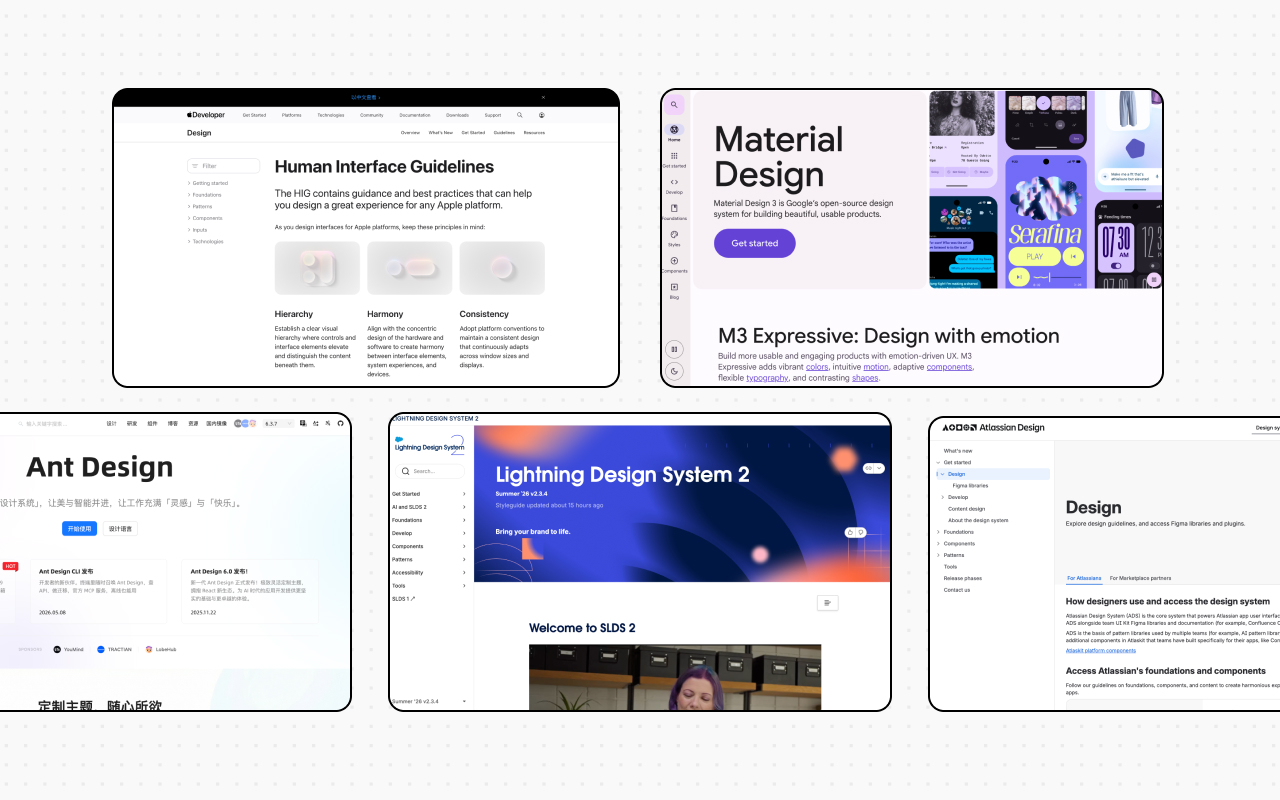
Task: Open Develop code icon in Material sidebar
Action: (x=674, y=182)
